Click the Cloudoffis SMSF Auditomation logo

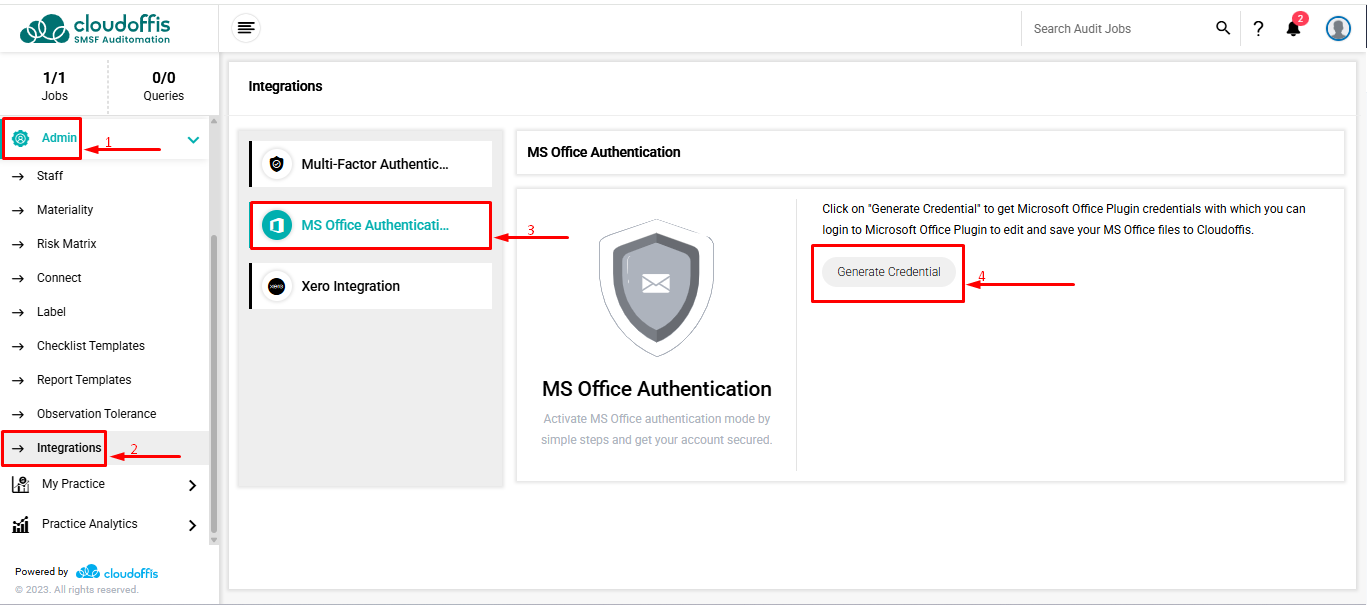tap(96, 28)
